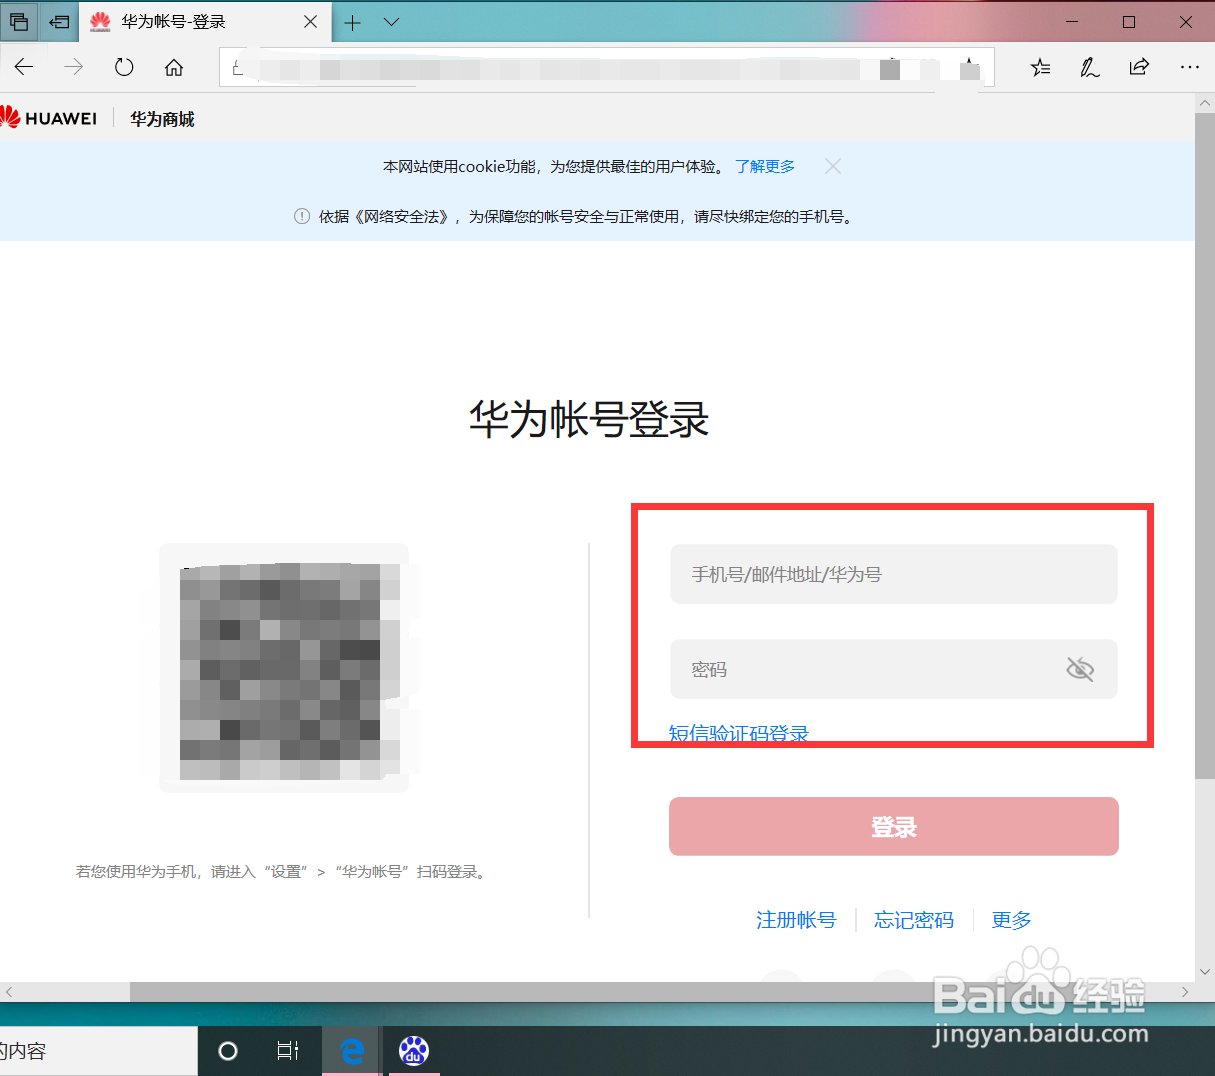Click the 密码 password field
This screenshot has height=1076, width=1215.
tap(893, 669)
